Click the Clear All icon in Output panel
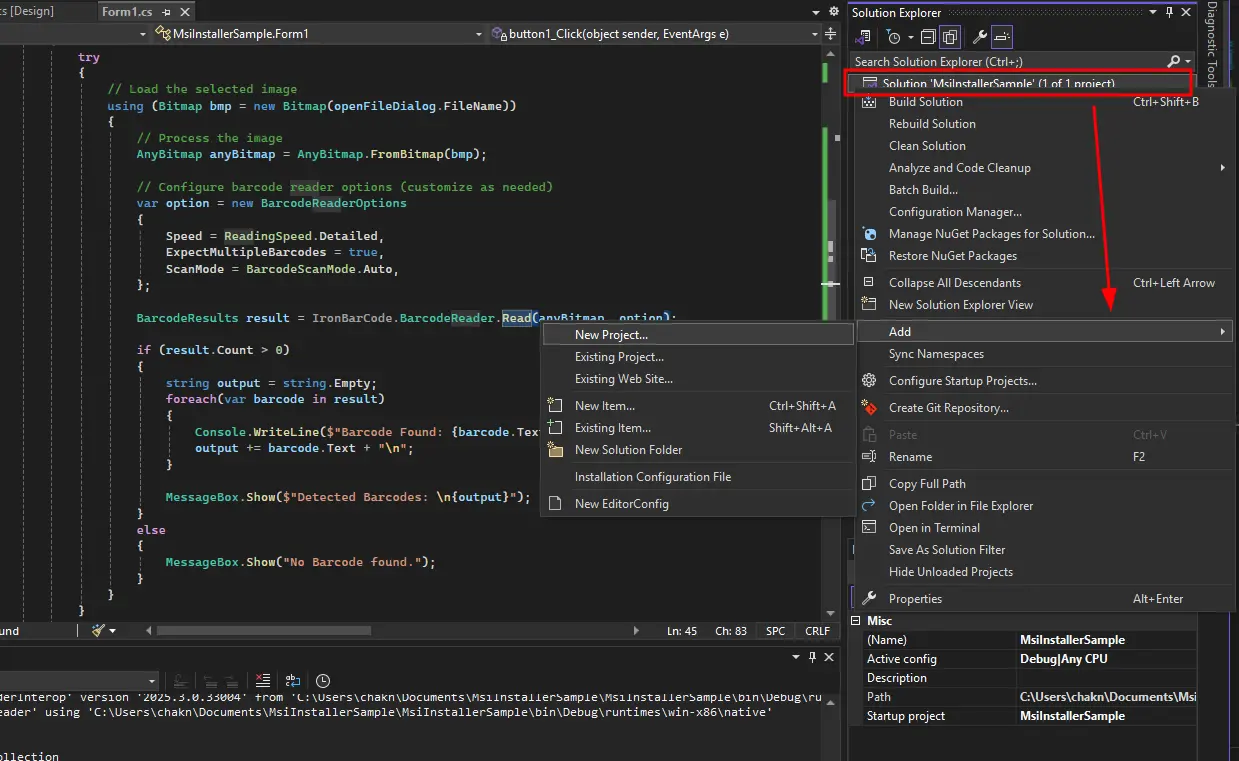 coord(262,680)
